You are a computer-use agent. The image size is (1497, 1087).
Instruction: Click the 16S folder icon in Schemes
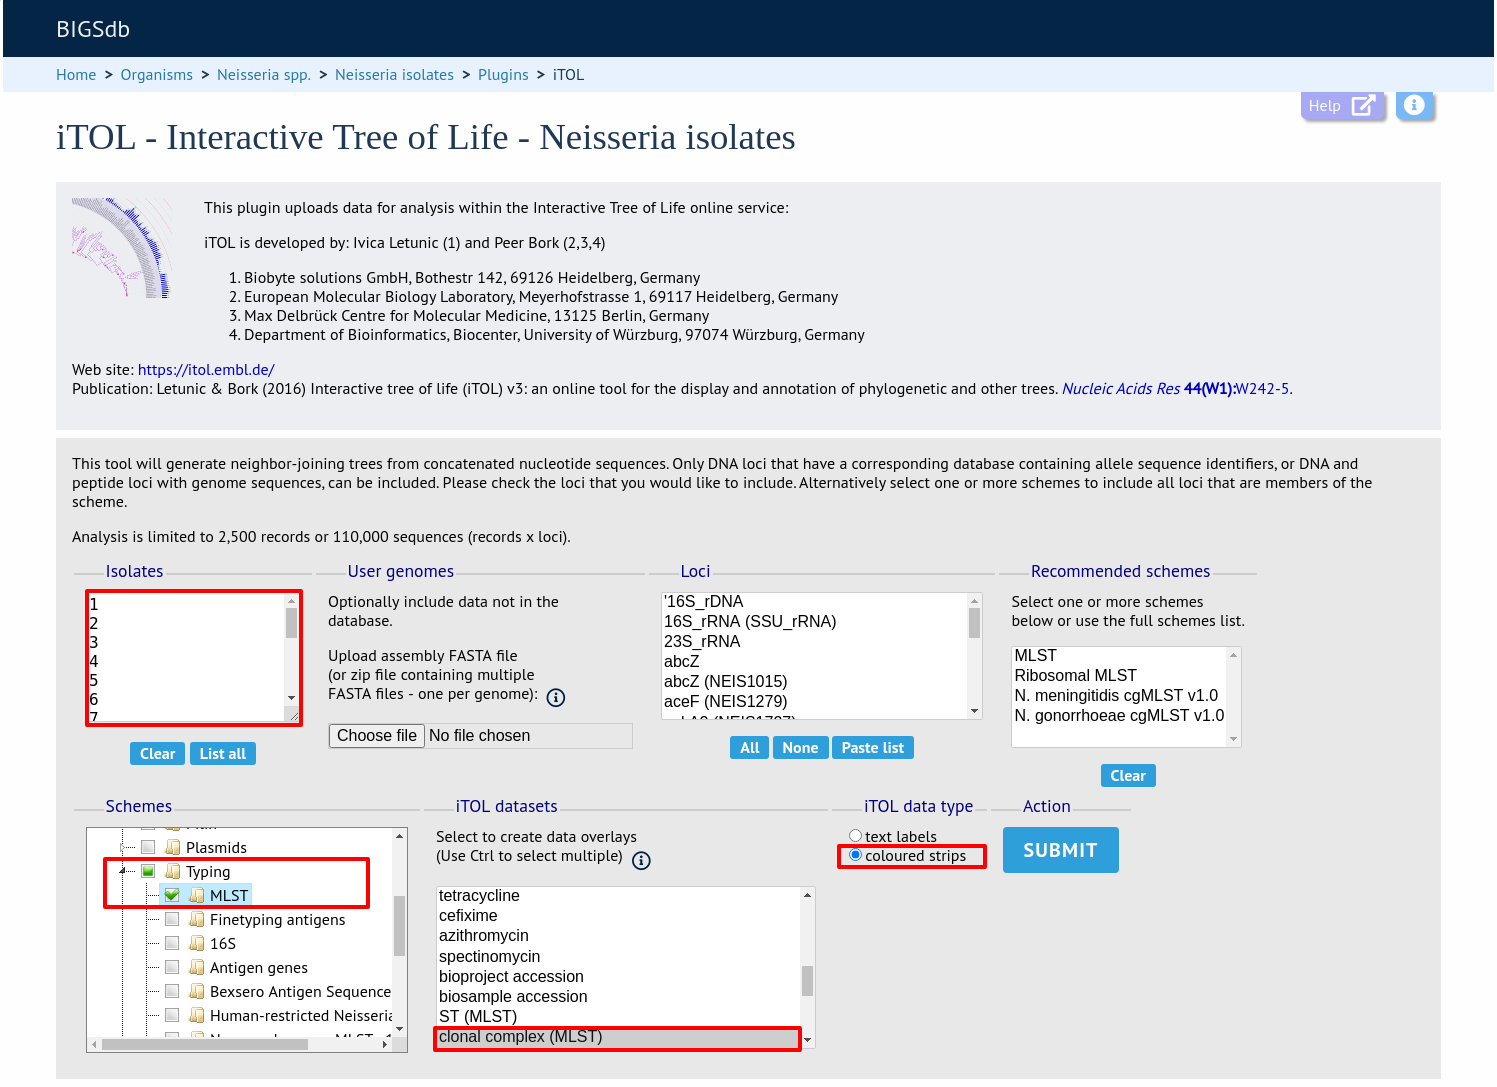(197, 943)
